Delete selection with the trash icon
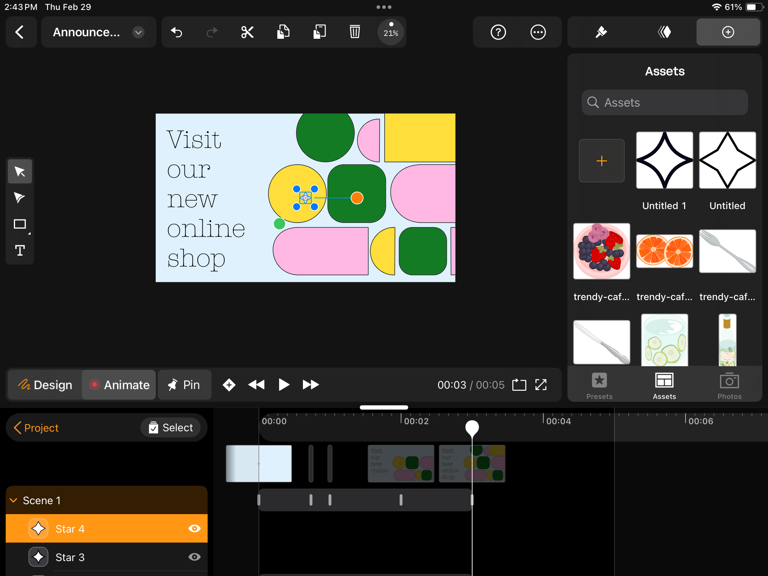768x576 pixels. (355, 32)
